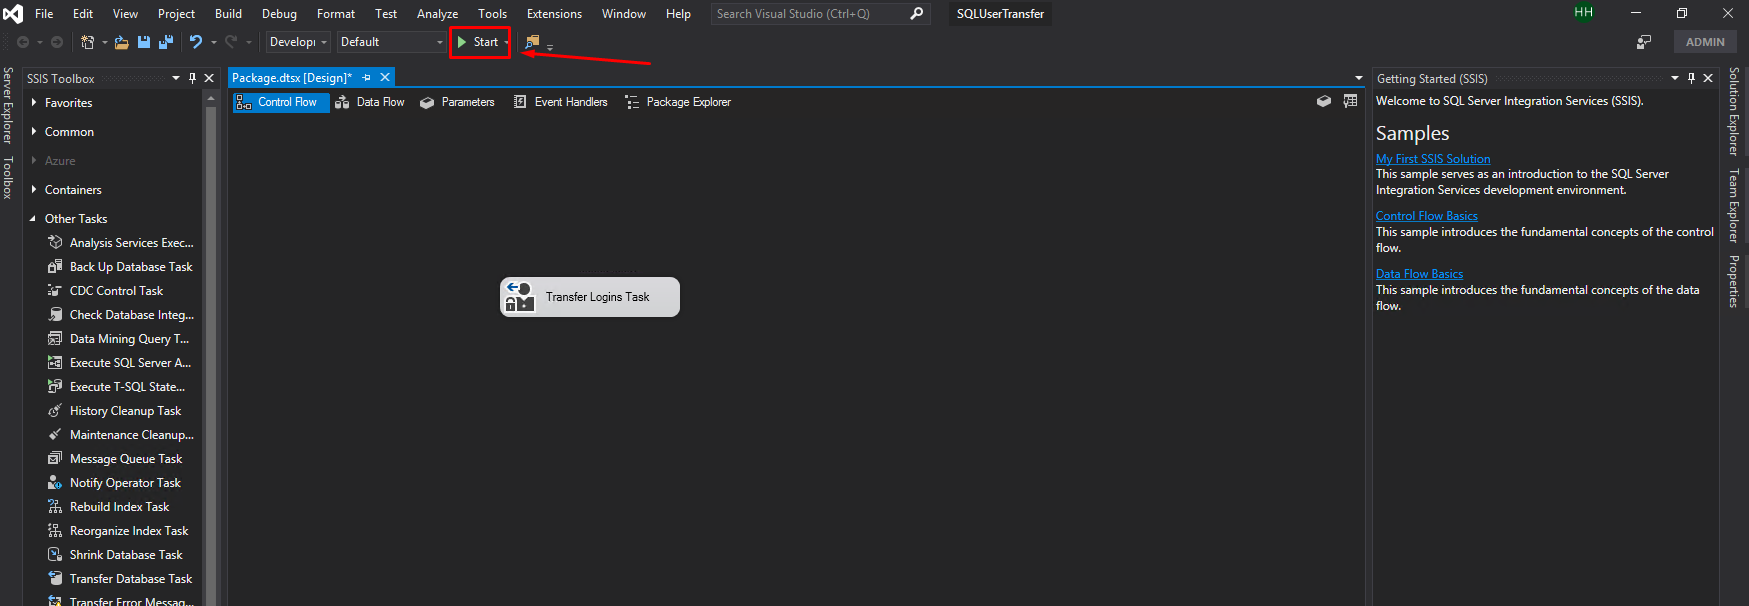Select the Transfer Logins Task on canvas
The width and height of the screenshot is (1749, 606).
589,297
